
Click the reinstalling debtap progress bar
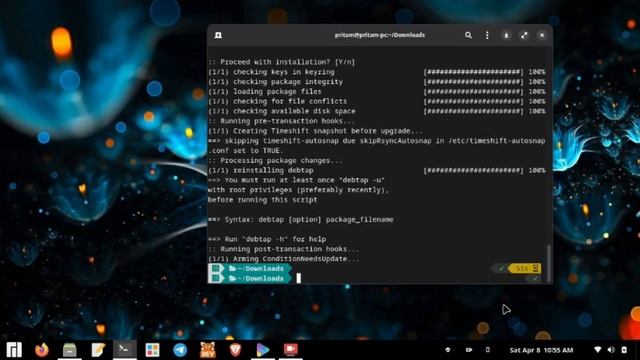click(x=473, y=170)
